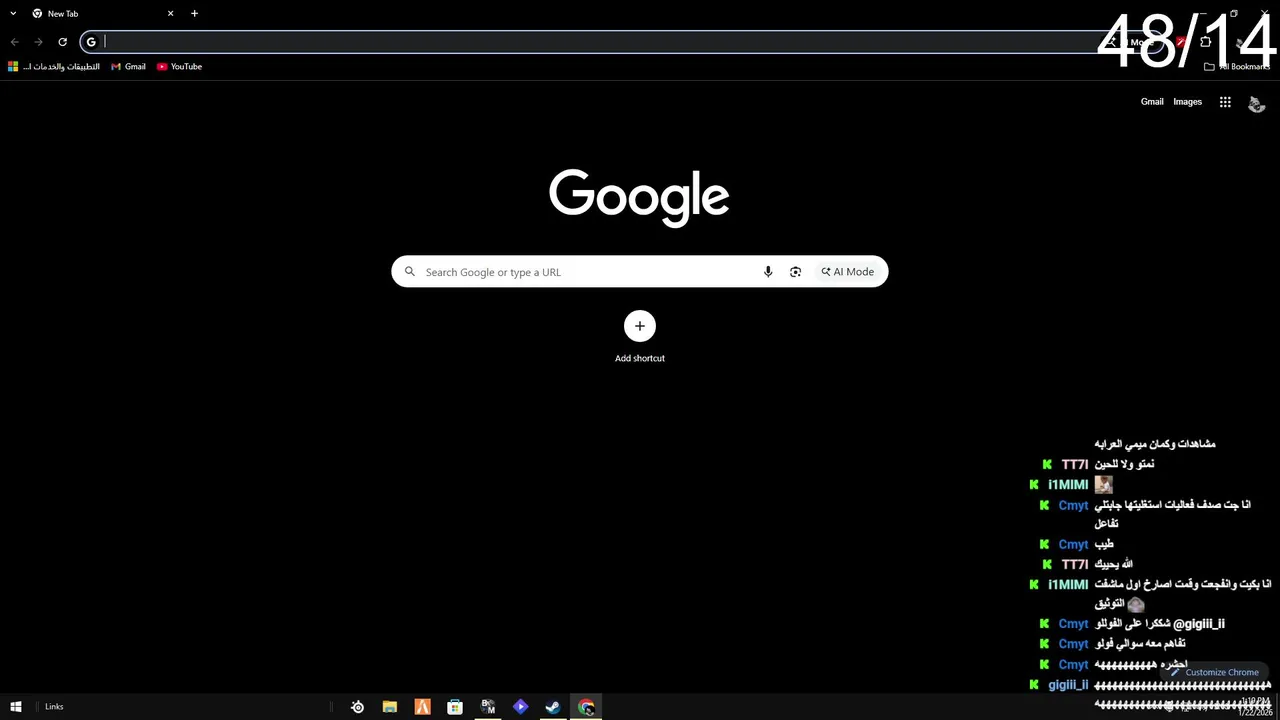The width and height of the screenshot is (1280, 720).
Task: Reload the current page
Action: tap(62, 42)
